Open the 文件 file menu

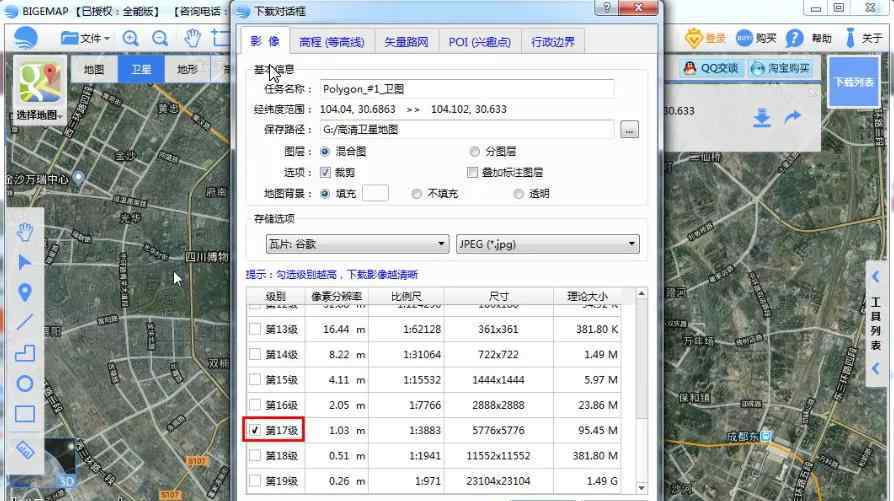[86, 38]
